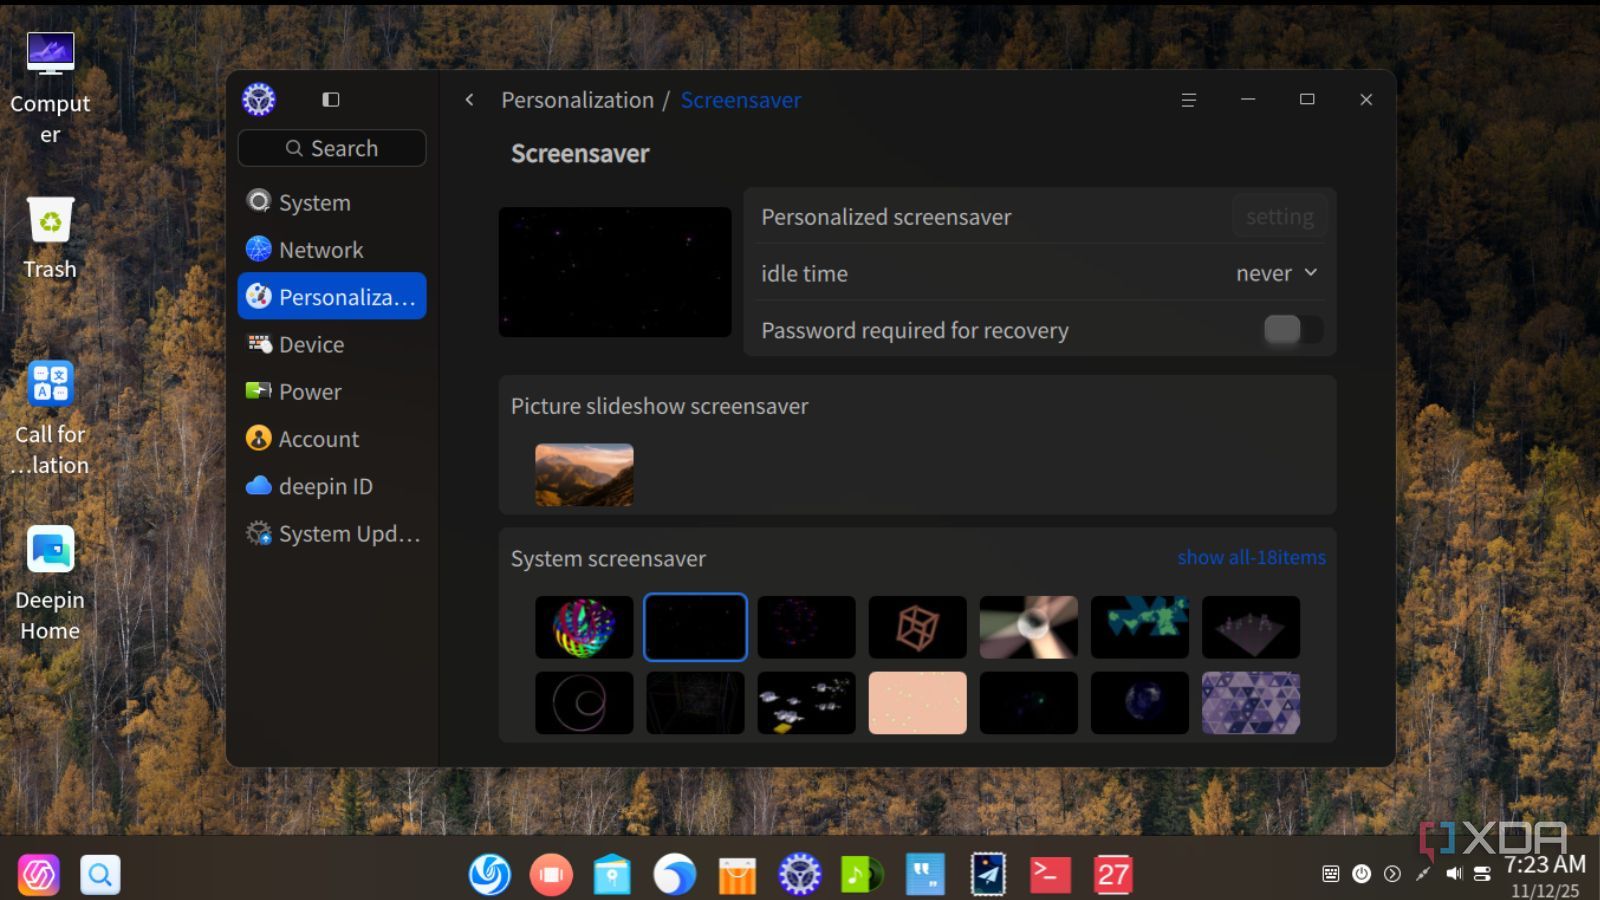Select the purple triangles pattern screensaver

tap(1250, 702)
